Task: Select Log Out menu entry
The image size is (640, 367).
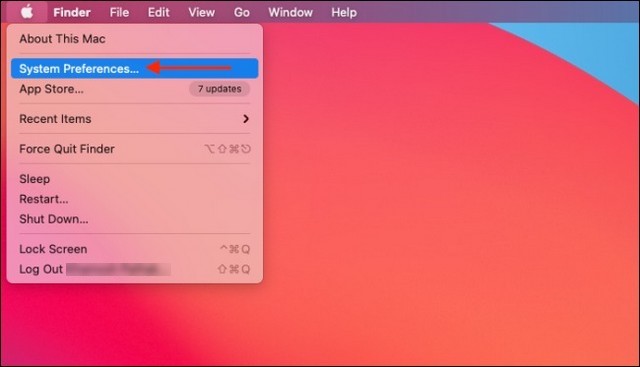Action: point(134,269)
